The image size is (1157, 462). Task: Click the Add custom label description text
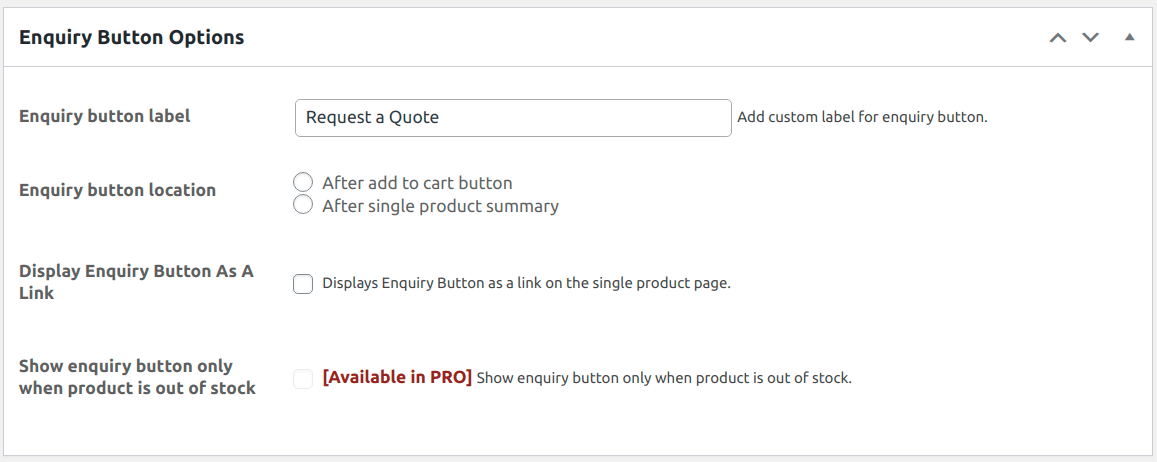(x=862, y=118)
